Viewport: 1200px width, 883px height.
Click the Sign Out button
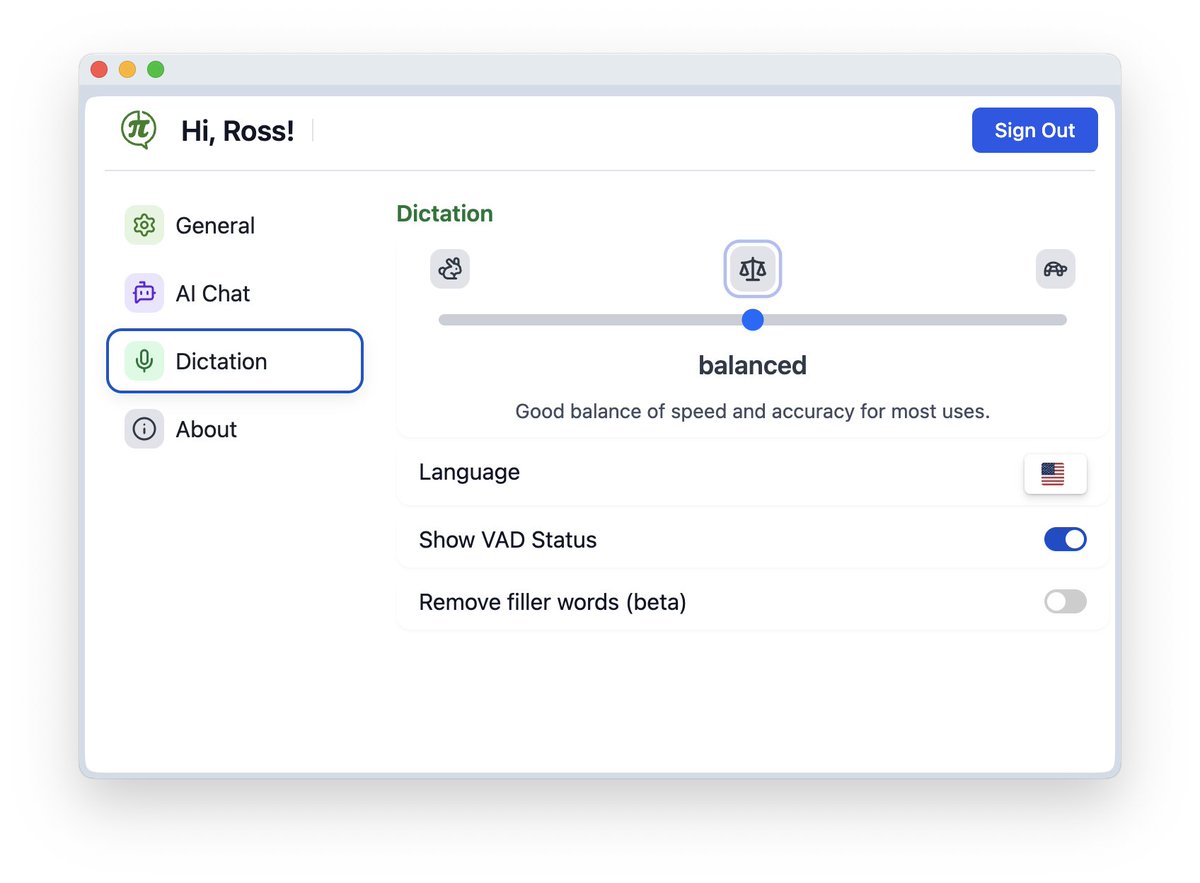[1035, 130]
